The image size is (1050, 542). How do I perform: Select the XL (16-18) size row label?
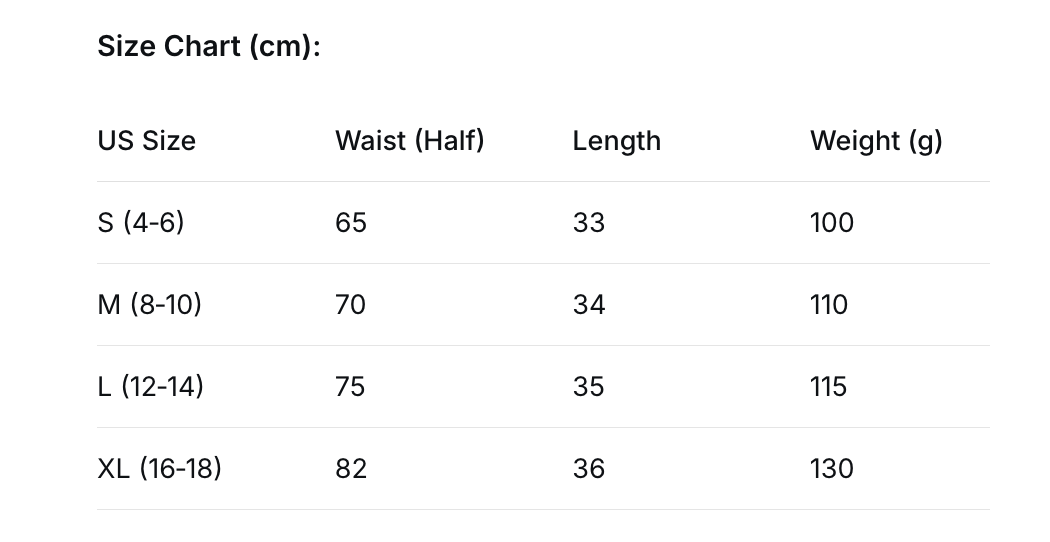[159, 468]
